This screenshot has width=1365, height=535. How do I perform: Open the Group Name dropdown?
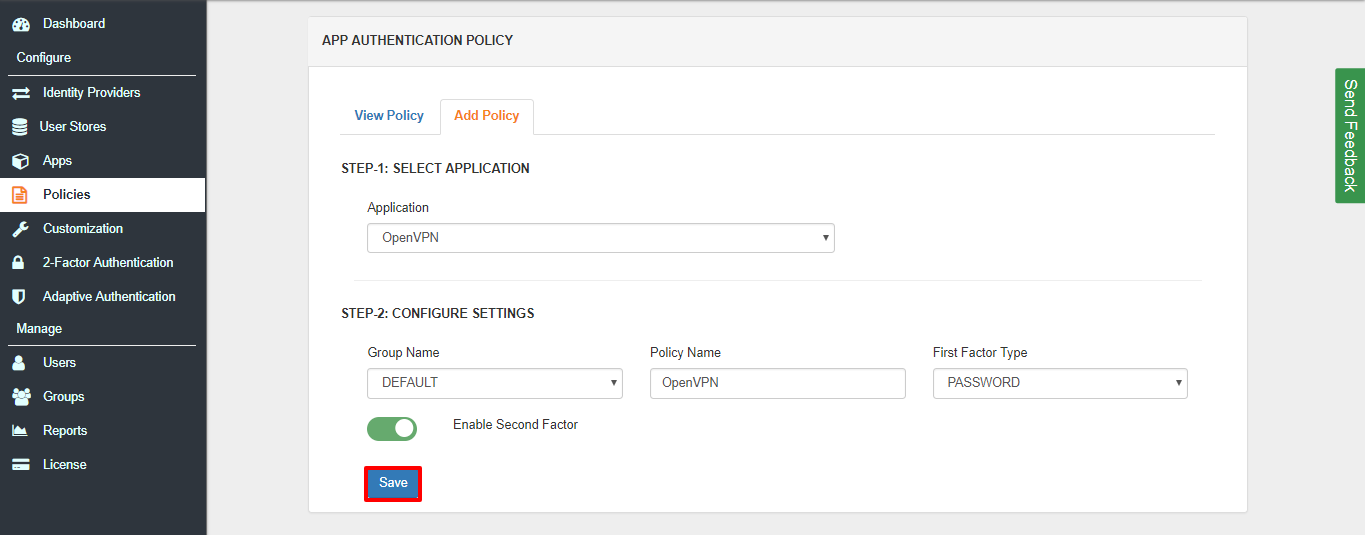pos(495,383)
